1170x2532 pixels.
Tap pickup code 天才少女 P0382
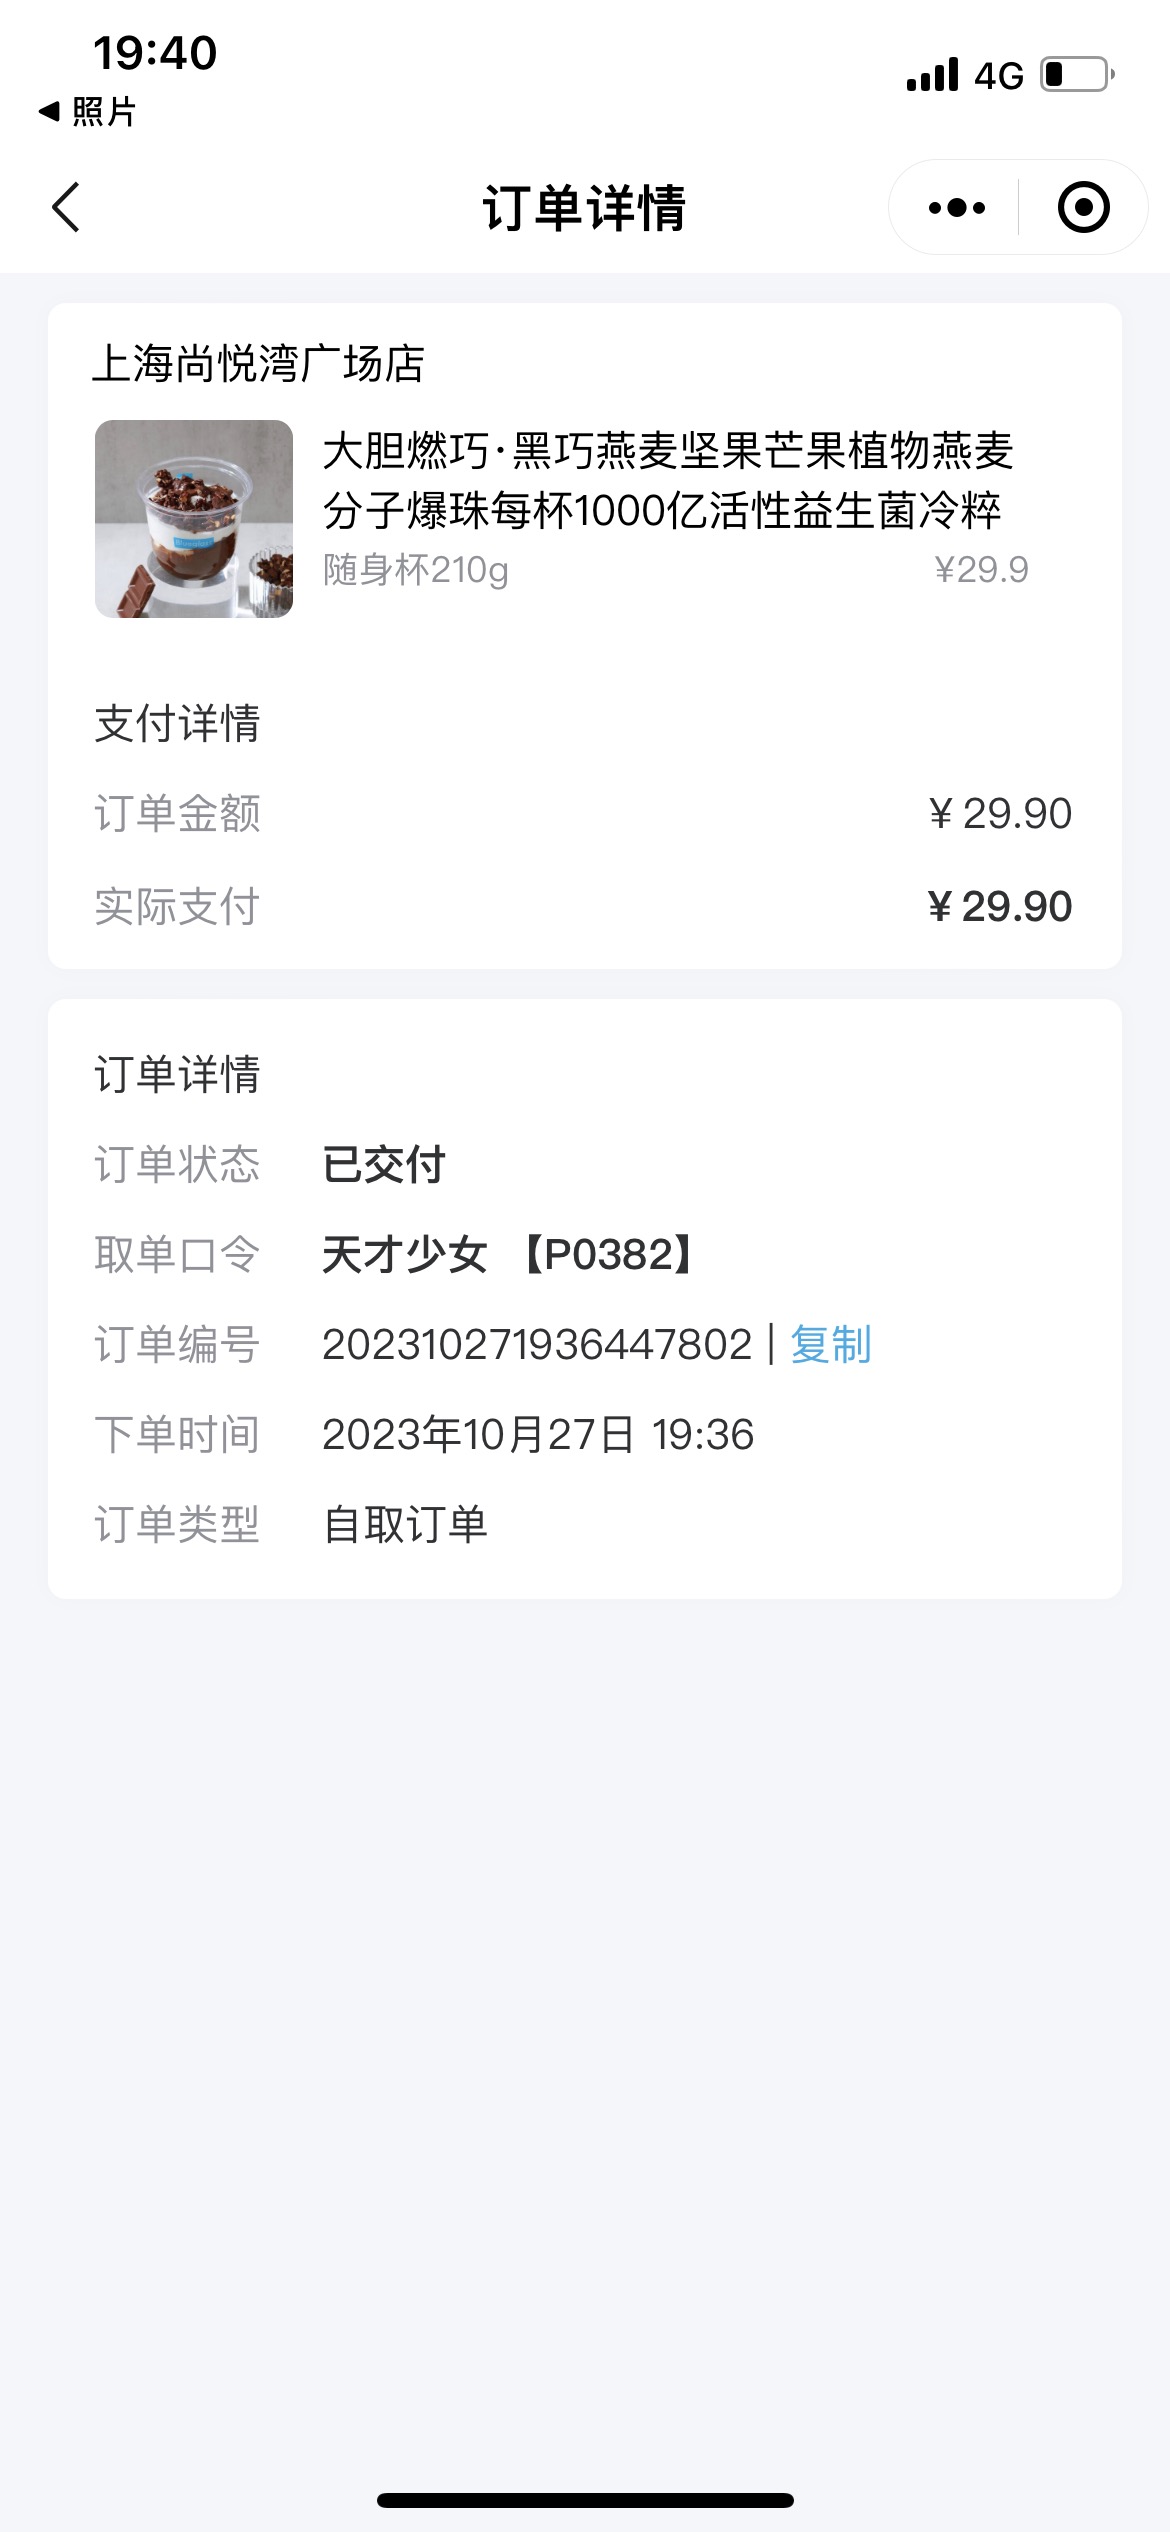tap(508, 1254)
